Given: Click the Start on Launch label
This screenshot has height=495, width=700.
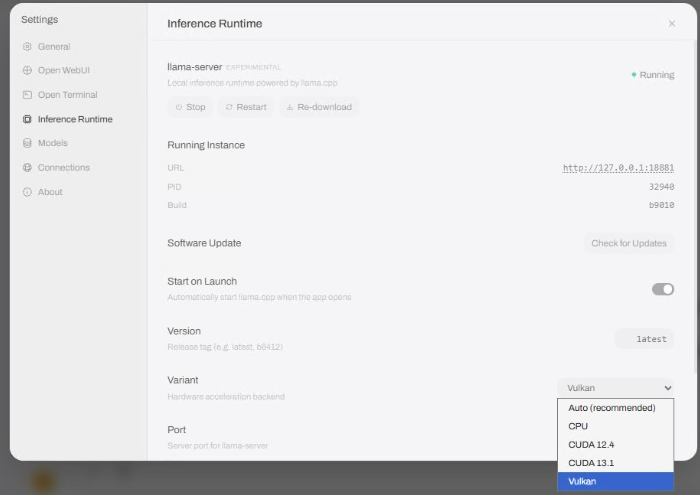Looking at the screenshot, I should click(202, 282).
